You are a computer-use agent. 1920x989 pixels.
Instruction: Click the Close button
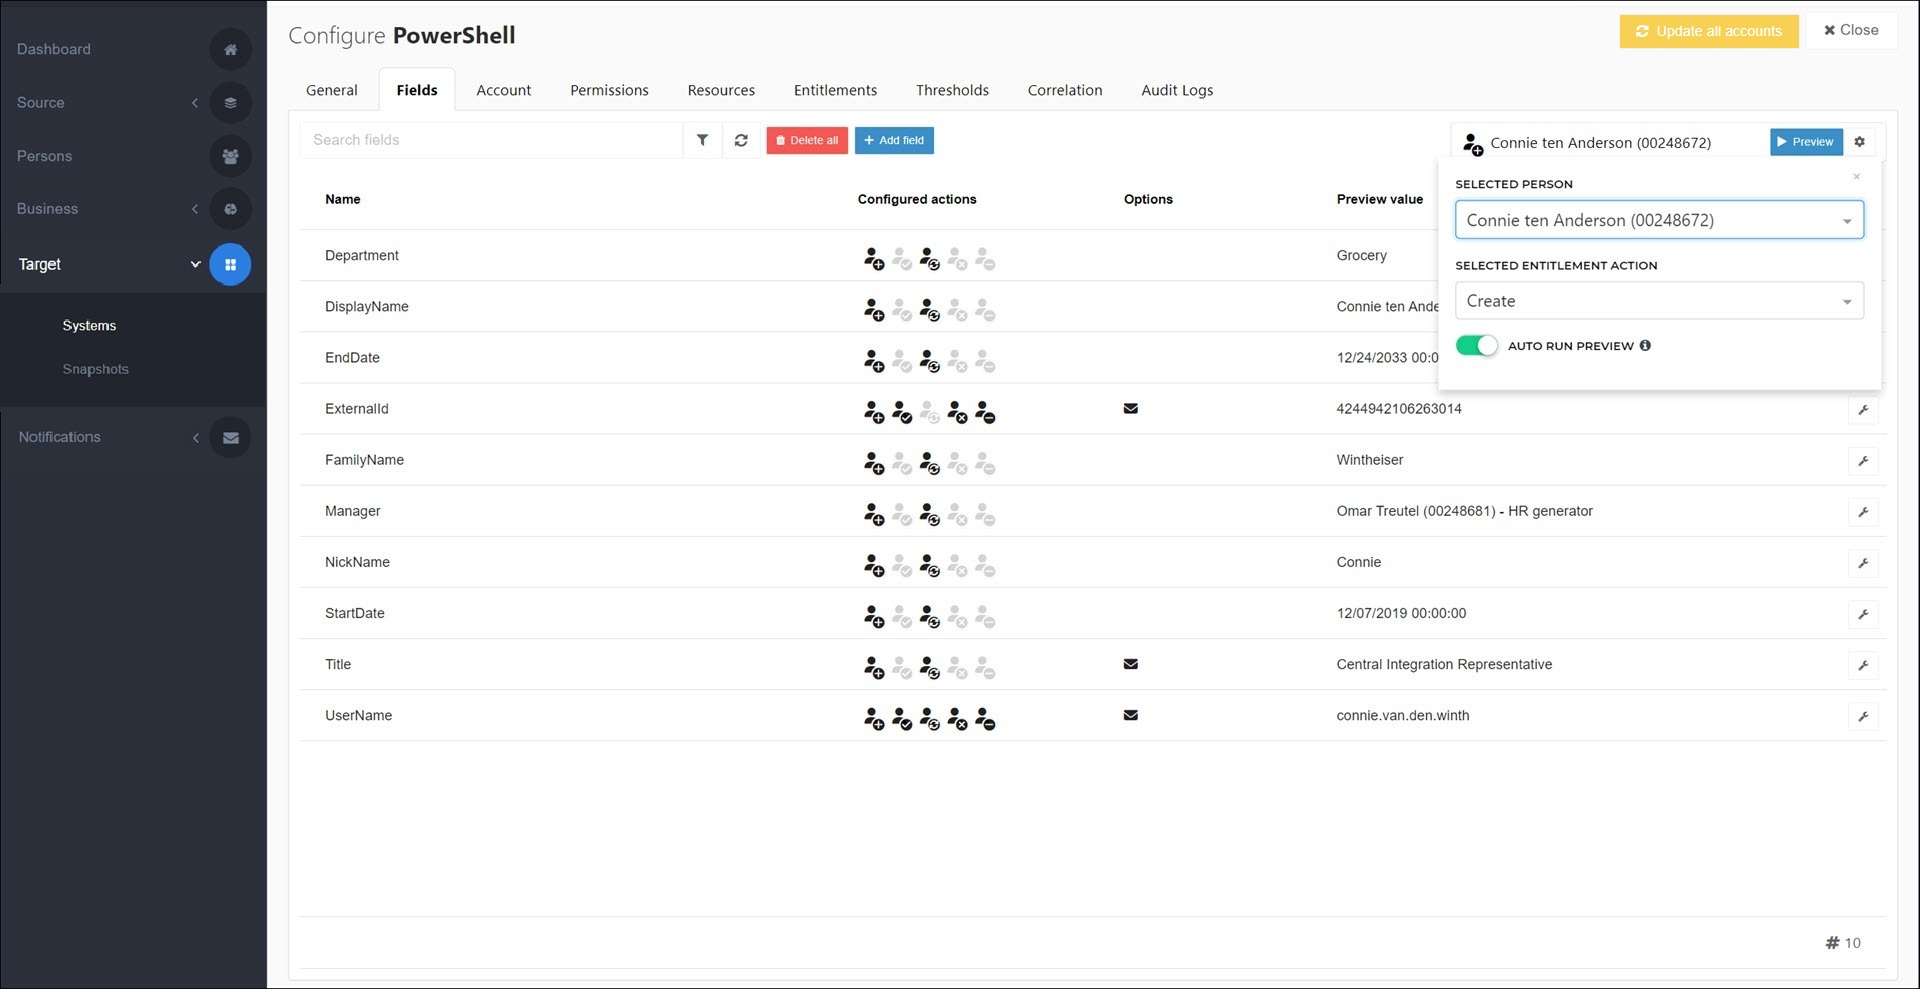(1851, 30)
